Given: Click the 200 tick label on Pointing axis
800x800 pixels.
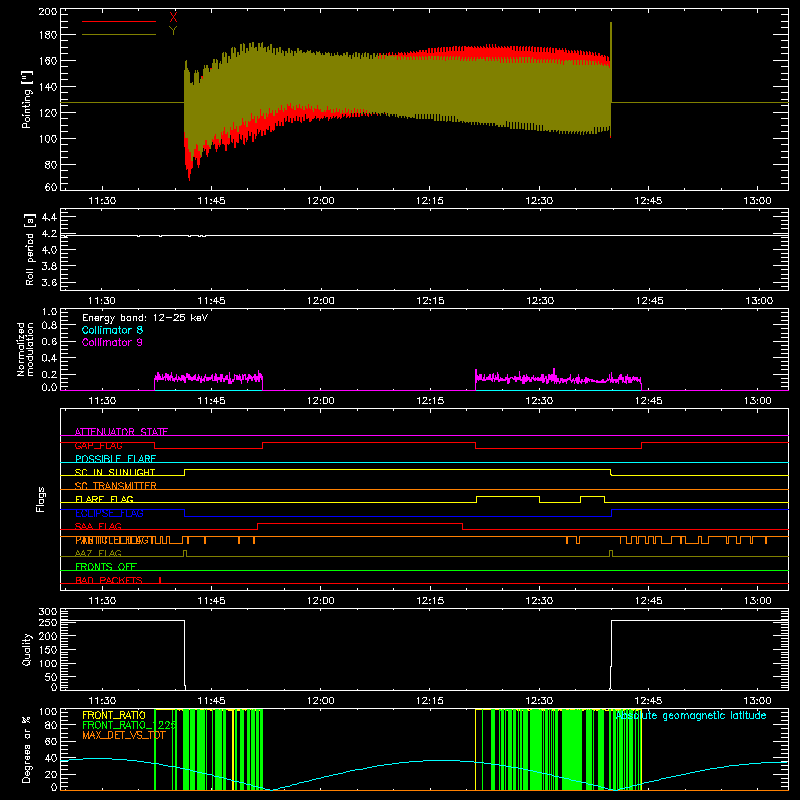Looking at the screenshot, I should tap(48, 11).
